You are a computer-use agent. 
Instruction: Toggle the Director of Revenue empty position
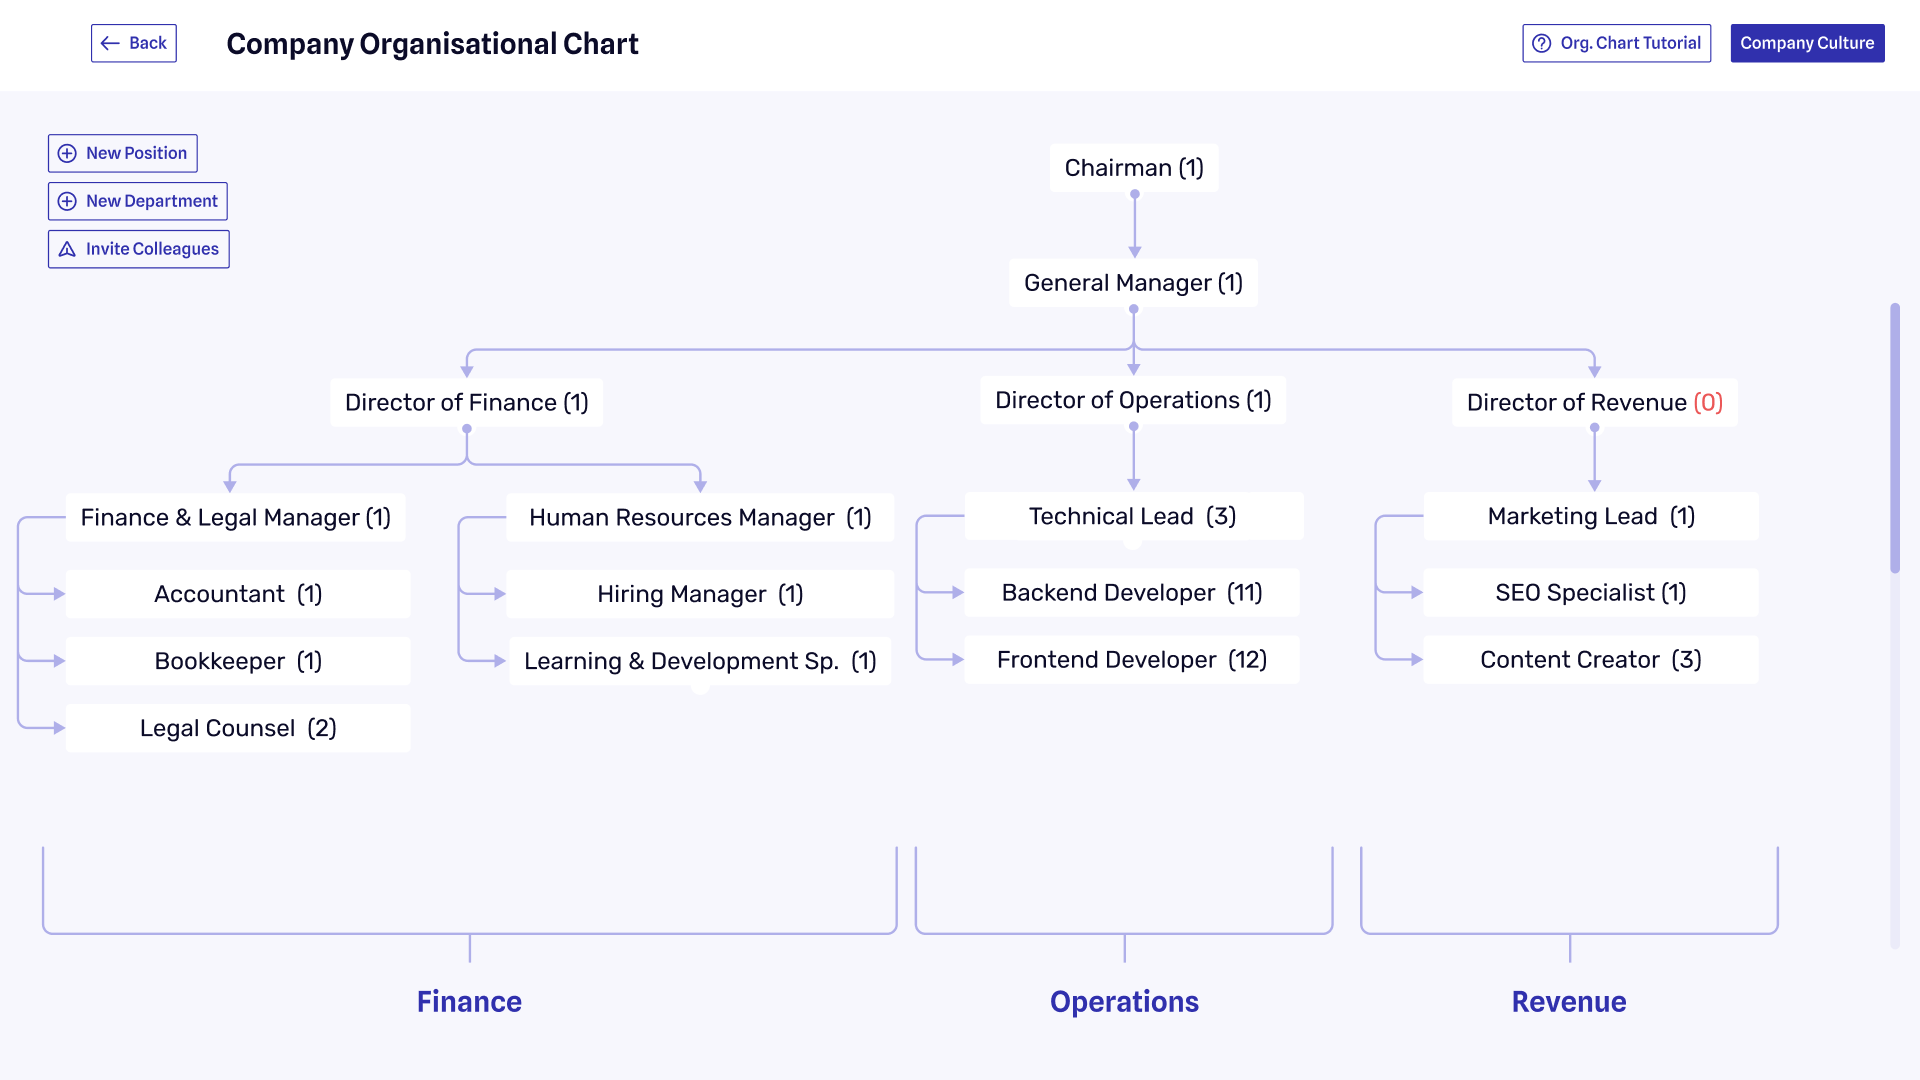[x=1594, y=402]
